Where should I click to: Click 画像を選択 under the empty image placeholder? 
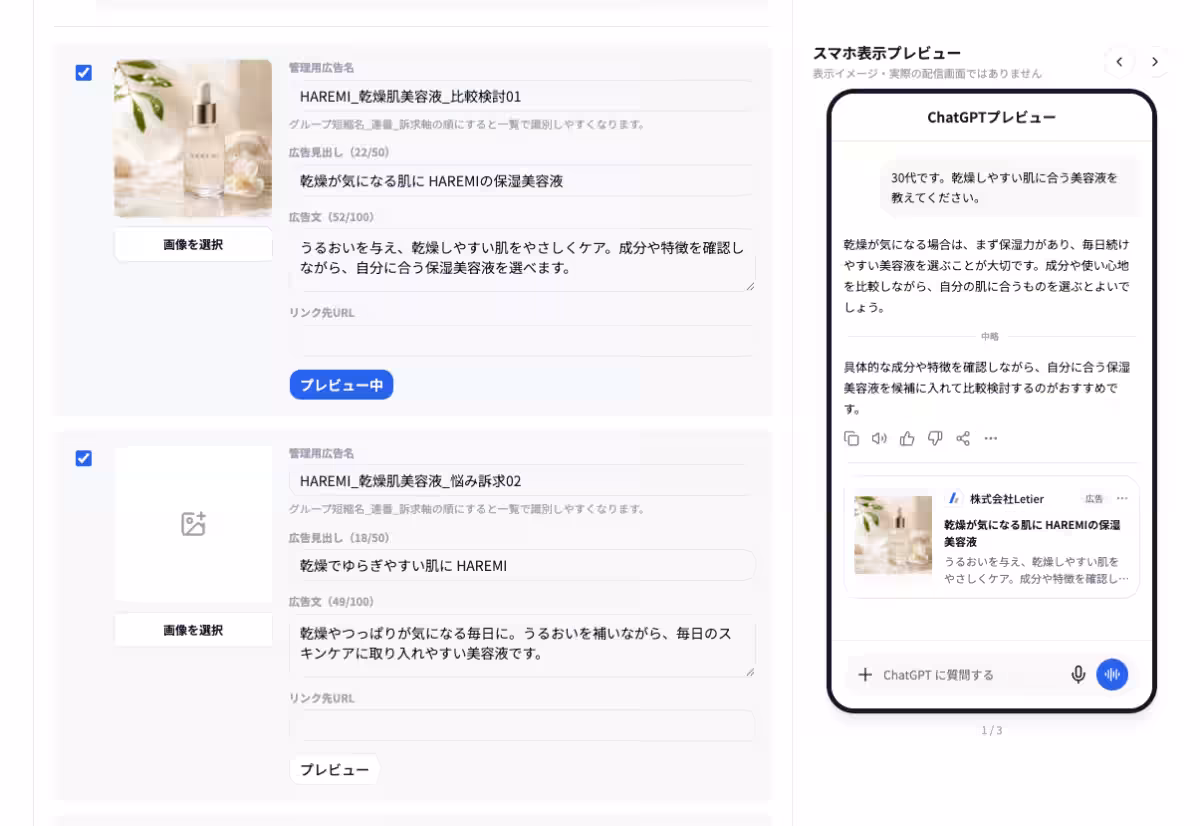coord(193,630)
